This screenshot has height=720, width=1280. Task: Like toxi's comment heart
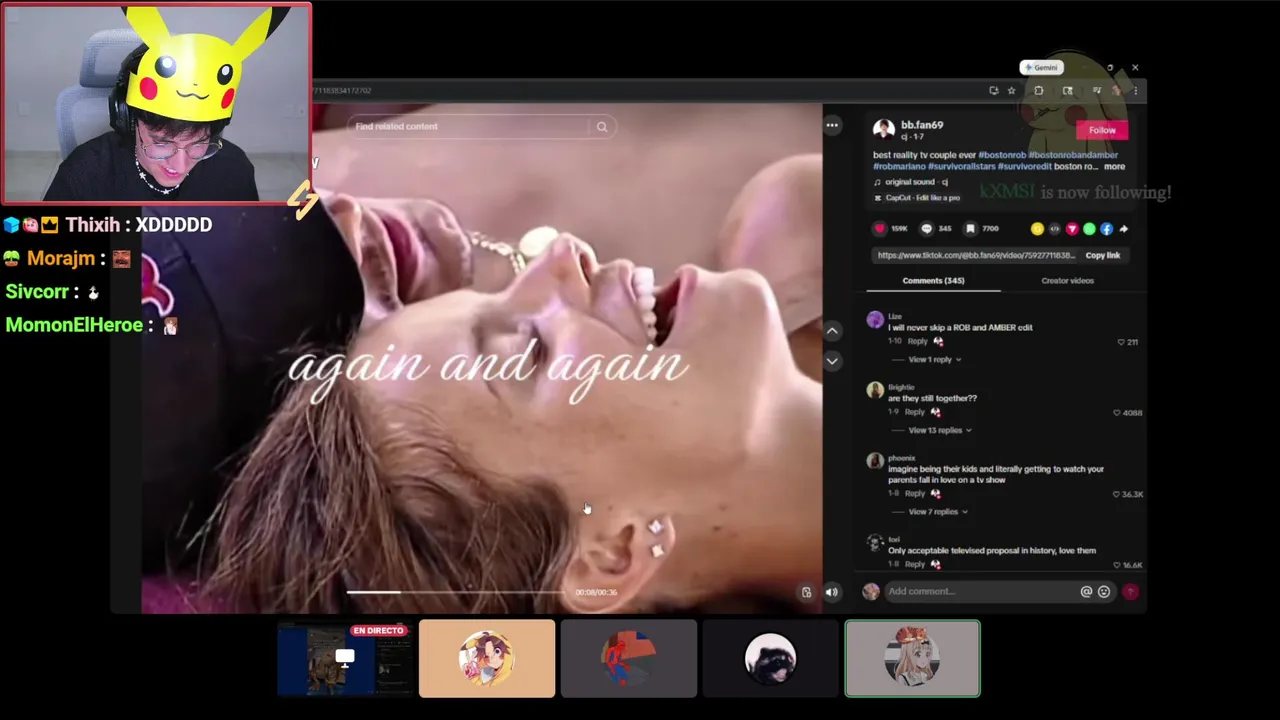point(1116,565)
